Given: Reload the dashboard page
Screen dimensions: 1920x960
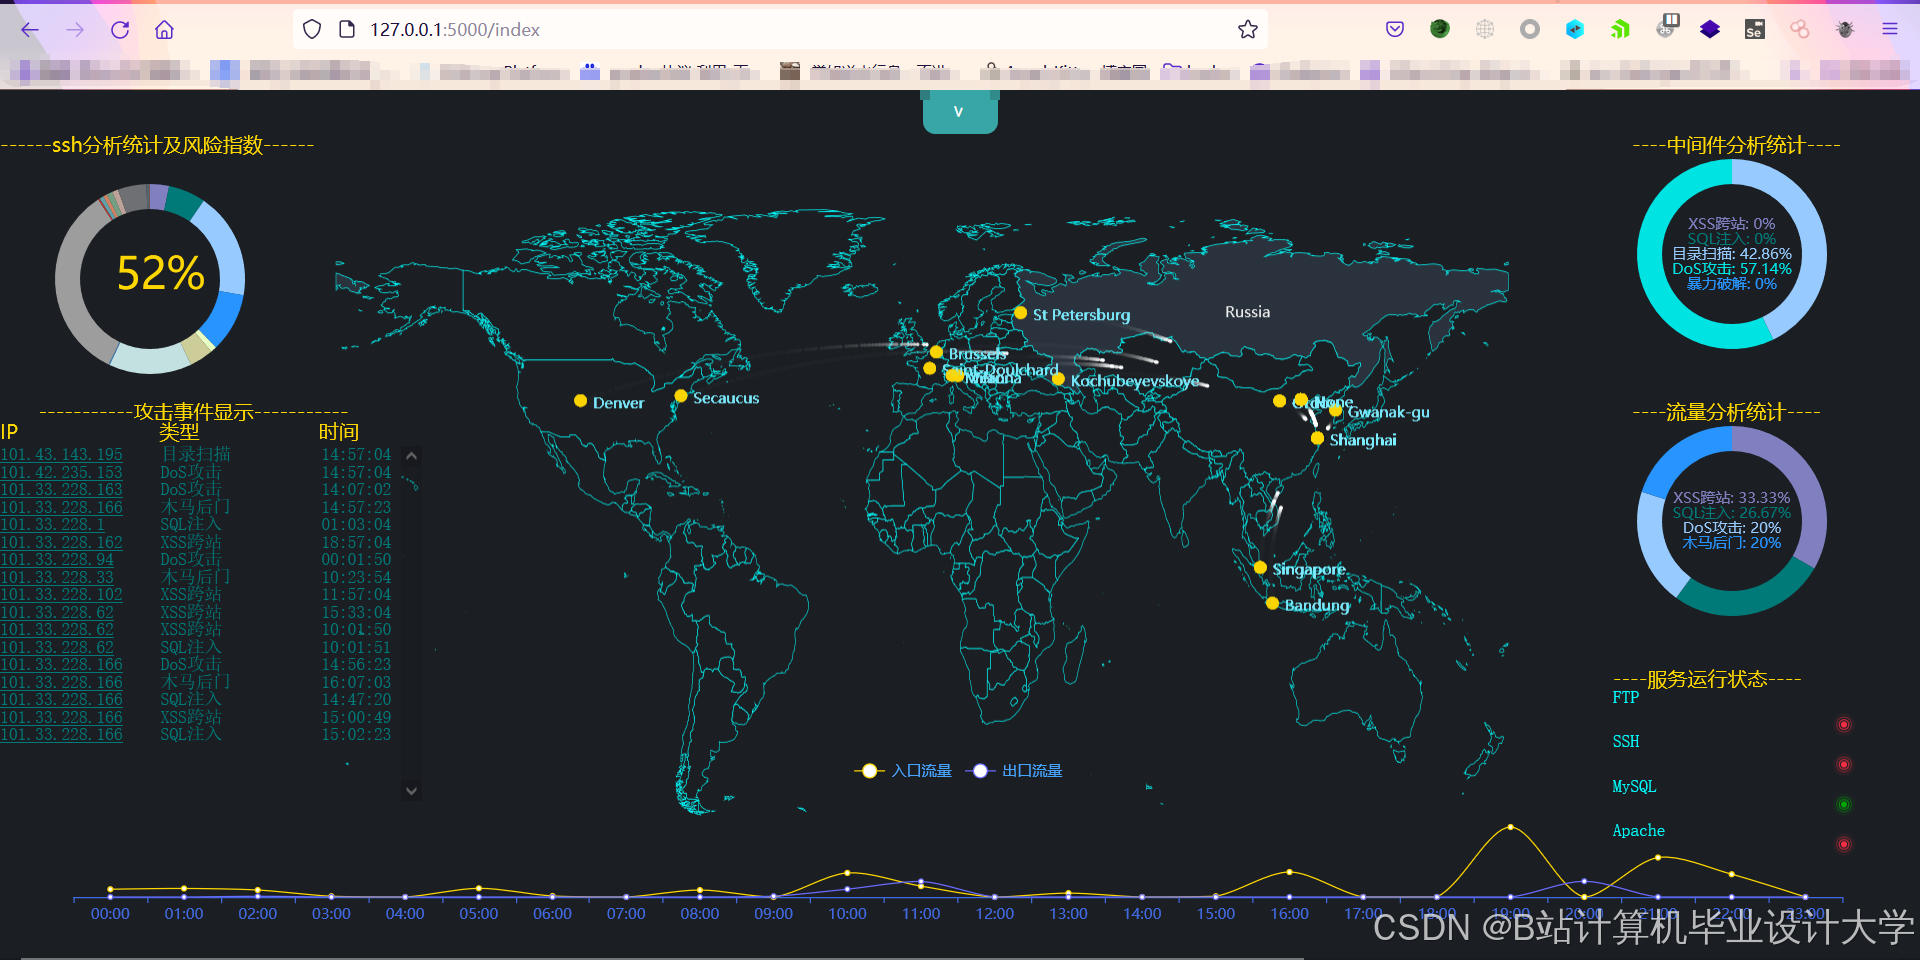Looking at the screenshot, I should 120,30.
